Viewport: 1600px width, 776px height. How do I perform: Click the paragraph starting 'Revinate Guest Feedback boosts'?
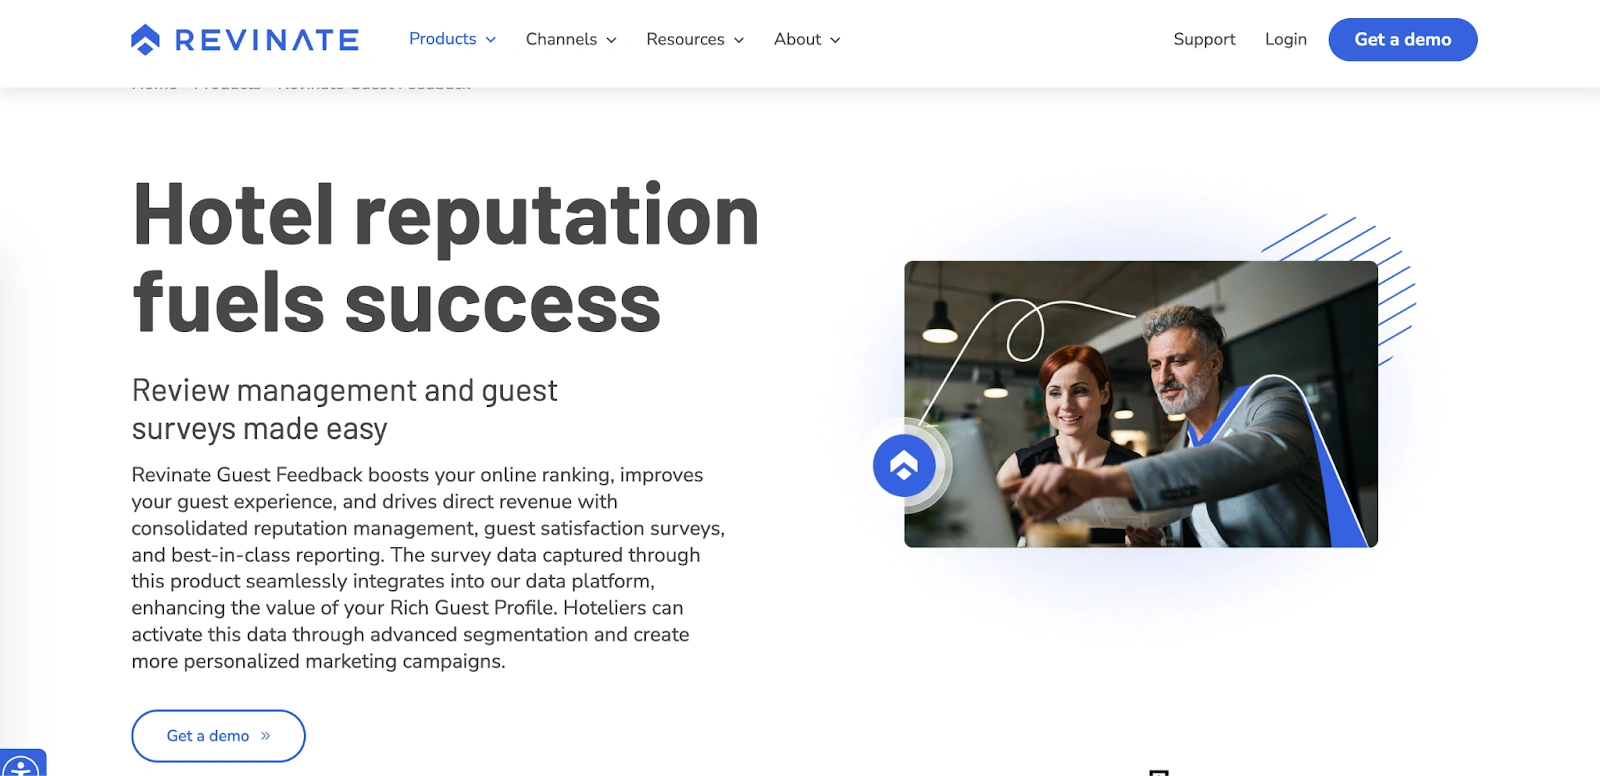pos(428,568)
